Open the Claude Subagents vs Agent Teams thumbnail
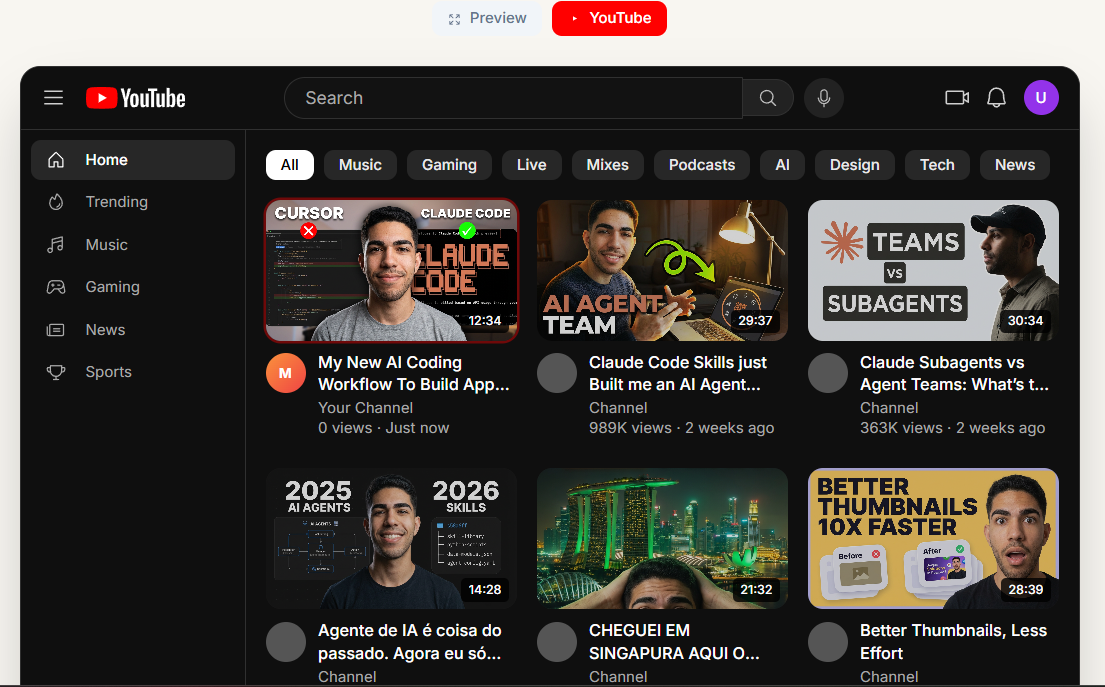1105x687 pixels. [932, 270]
